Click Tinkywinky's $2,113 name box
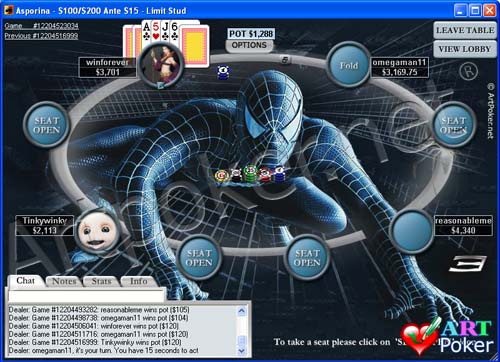The width and height of the screenshot is (500, 362). pos(45,226)
